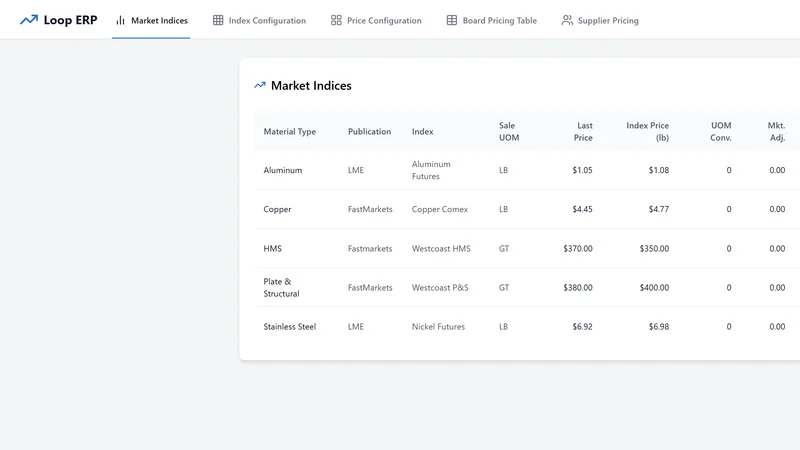Open the Market Indices tab
The height and width of the screenshot is (450, 800).
click(151, 20)
